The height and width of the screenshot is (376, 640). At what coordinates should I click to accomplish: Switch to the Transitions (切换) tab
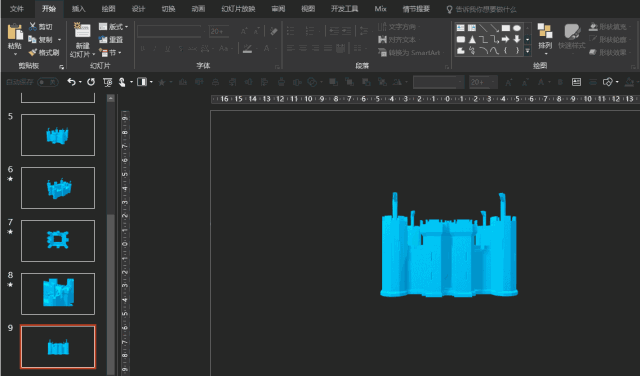click(168, 9)
